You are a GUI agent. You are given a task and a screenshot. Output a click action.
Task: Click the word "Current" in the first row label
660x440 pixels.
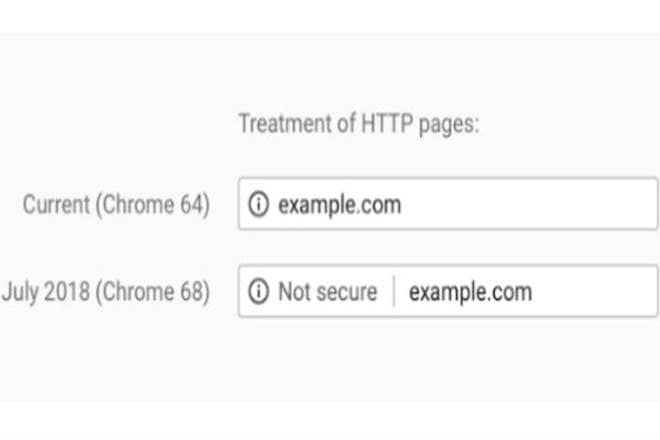[57, 206]
